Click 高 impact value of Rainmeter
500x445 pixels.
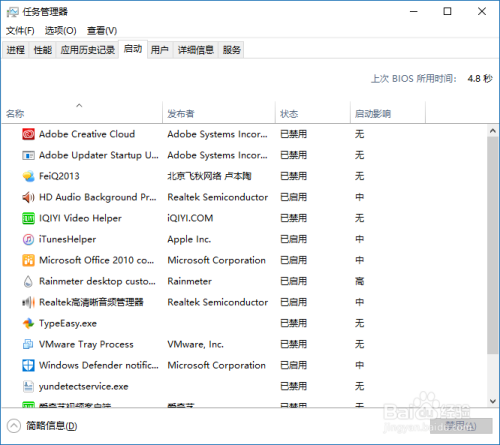[x=359, y=281]
